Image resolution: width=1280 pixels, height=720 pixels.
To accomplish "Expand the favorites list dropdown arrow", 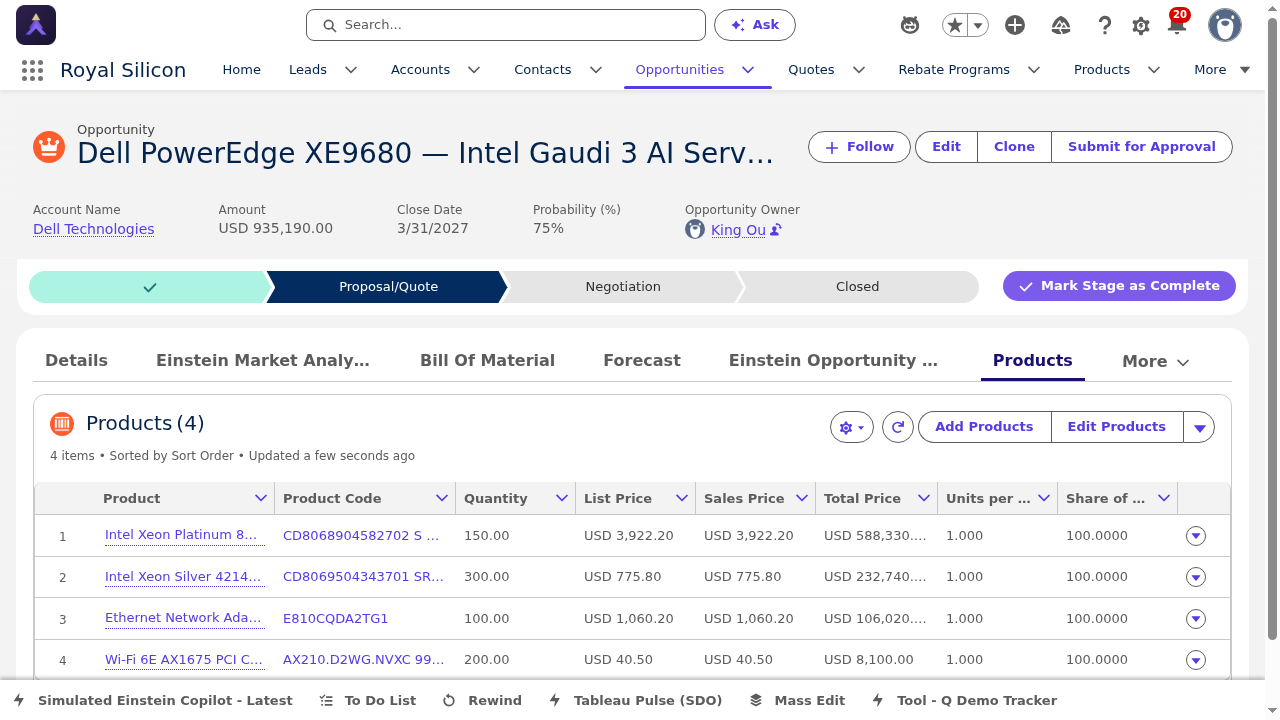I will (x=978, y=26).
